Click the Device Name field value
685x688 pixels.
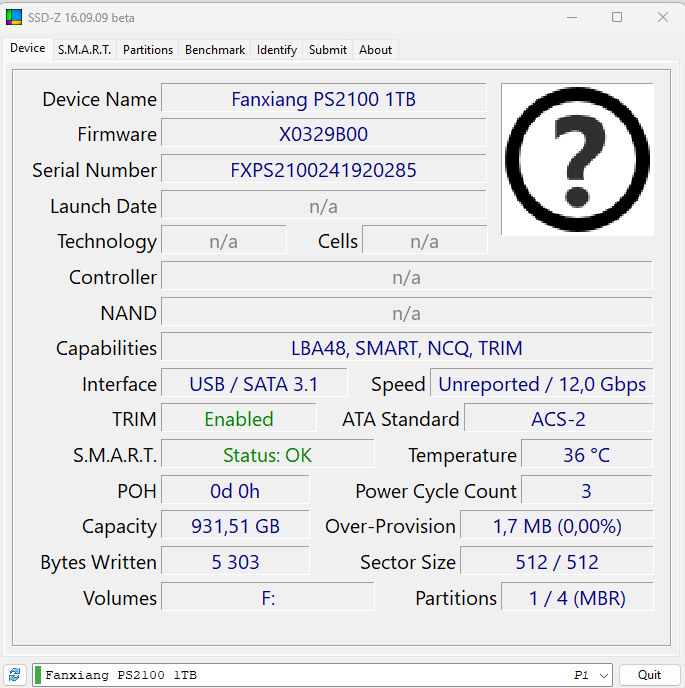click(x=323, y=99)
